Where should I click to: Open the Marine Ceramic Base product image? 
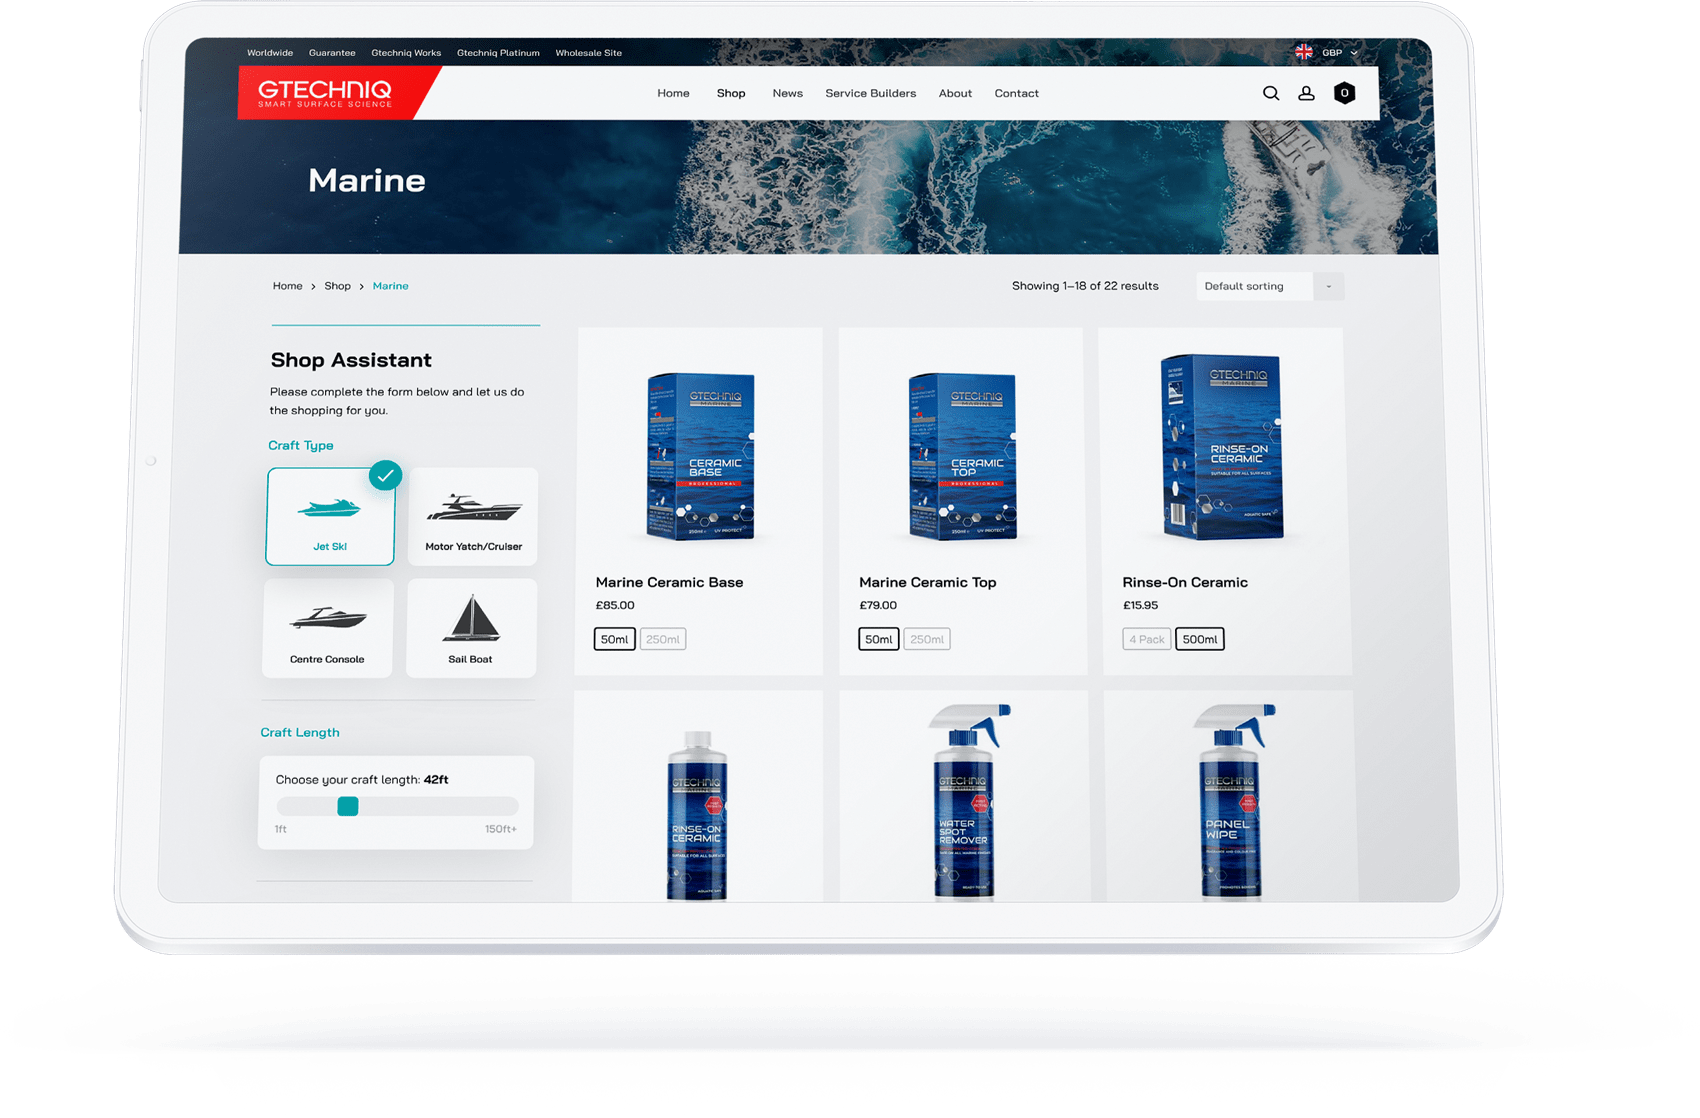coord(700,455)
